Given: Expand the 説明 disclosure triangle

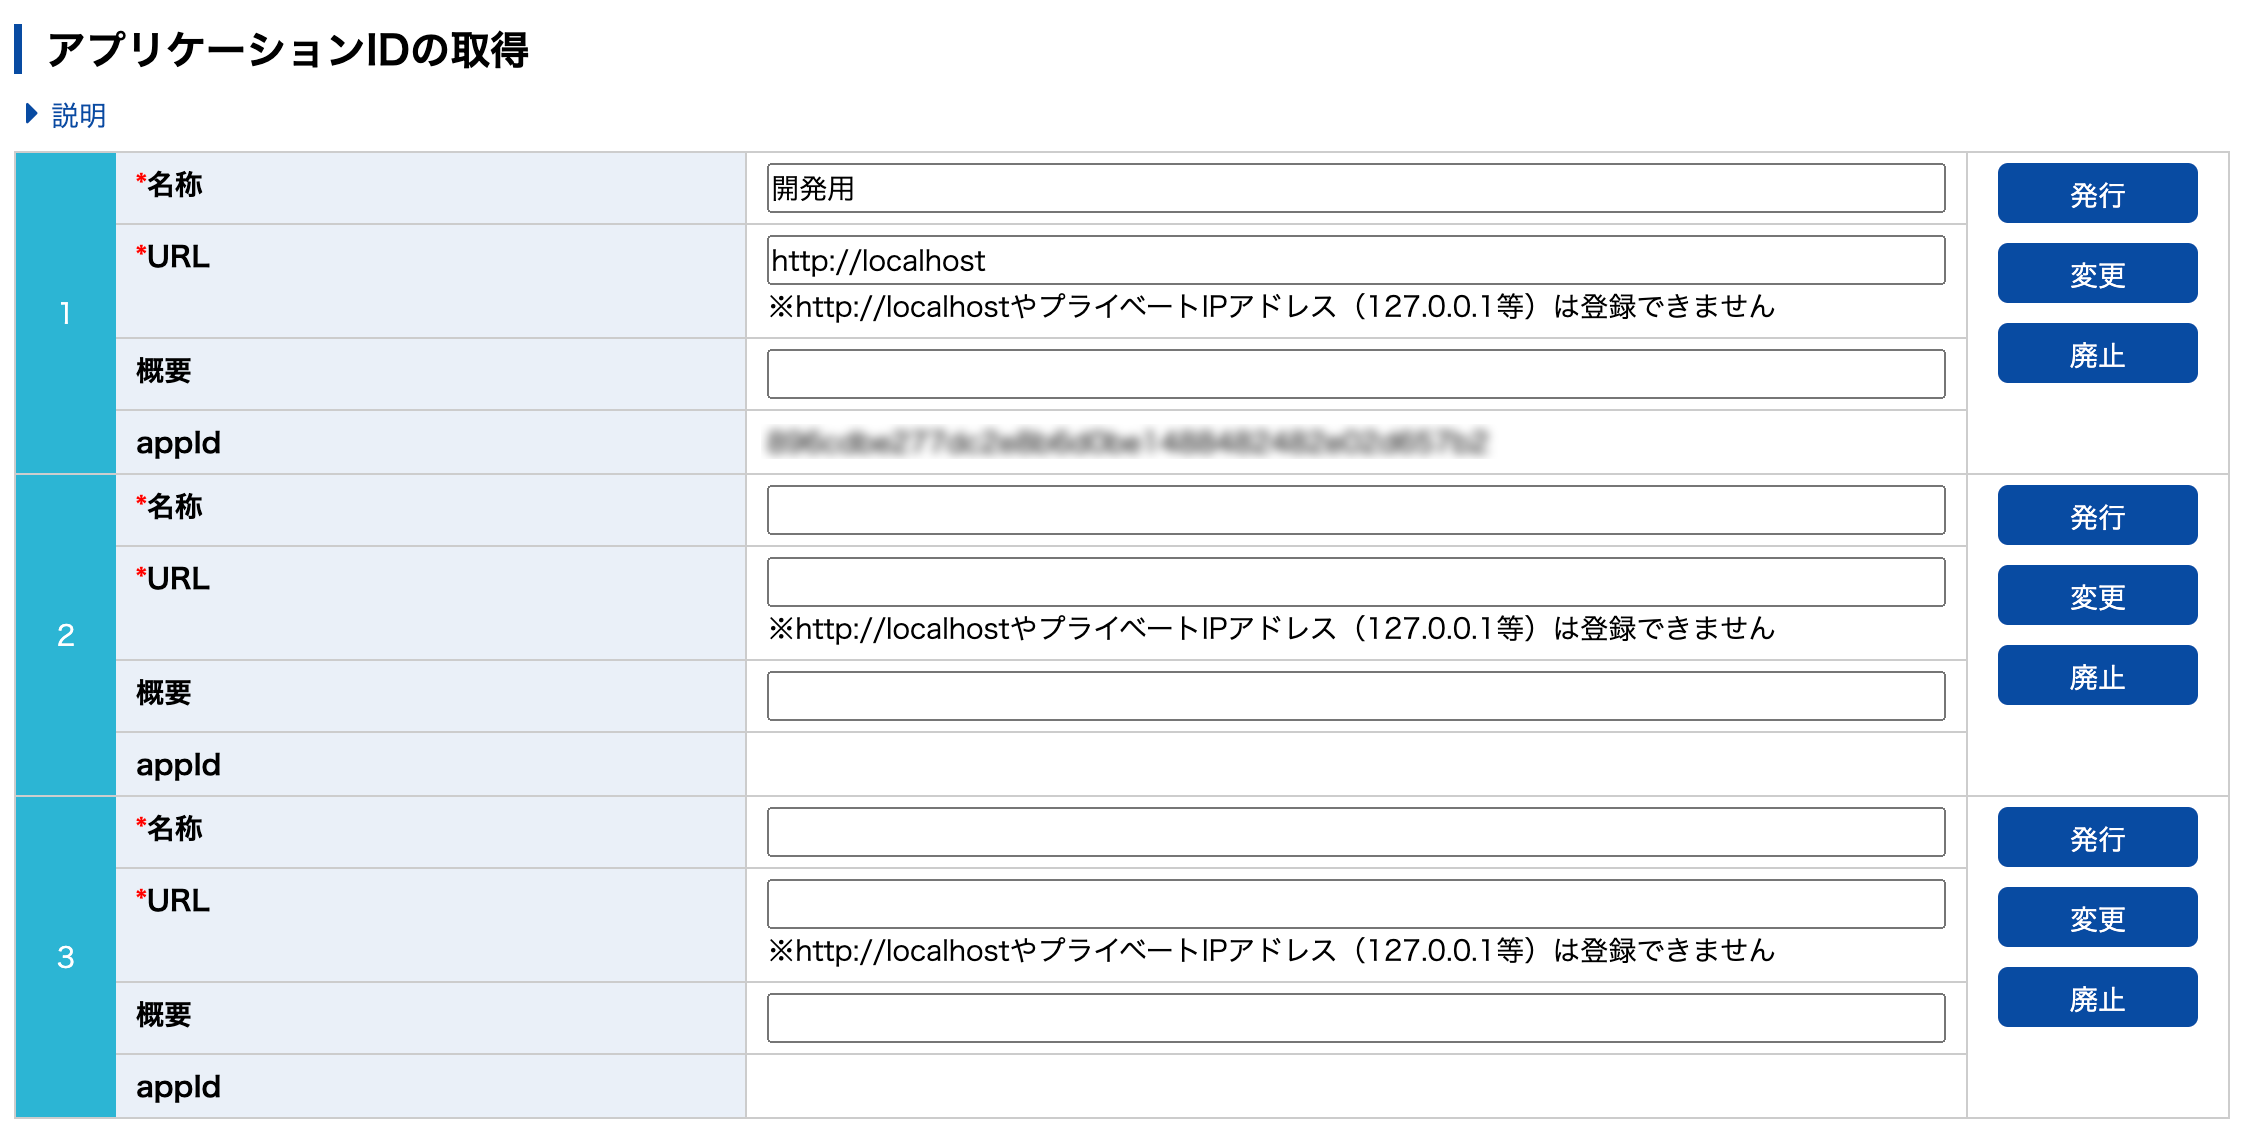Looking at the screenshot, I should (x=32, y=114).
